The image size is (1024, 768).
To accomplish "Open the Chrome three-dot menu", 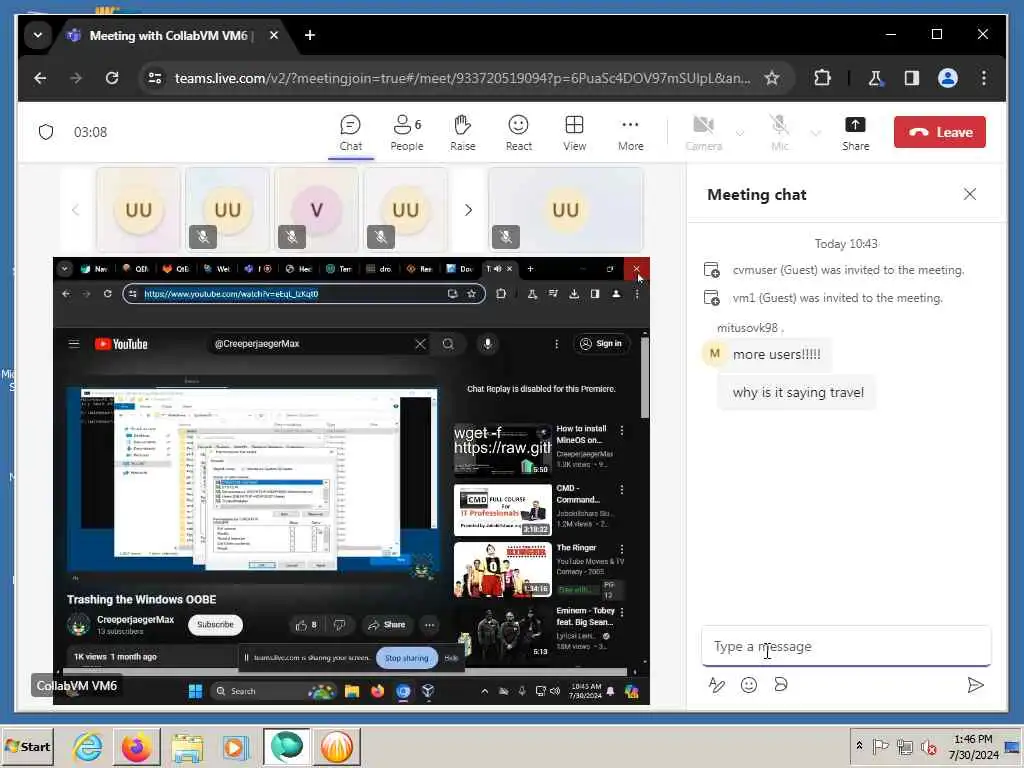I will pyautogui.click(x=984, y=78).
